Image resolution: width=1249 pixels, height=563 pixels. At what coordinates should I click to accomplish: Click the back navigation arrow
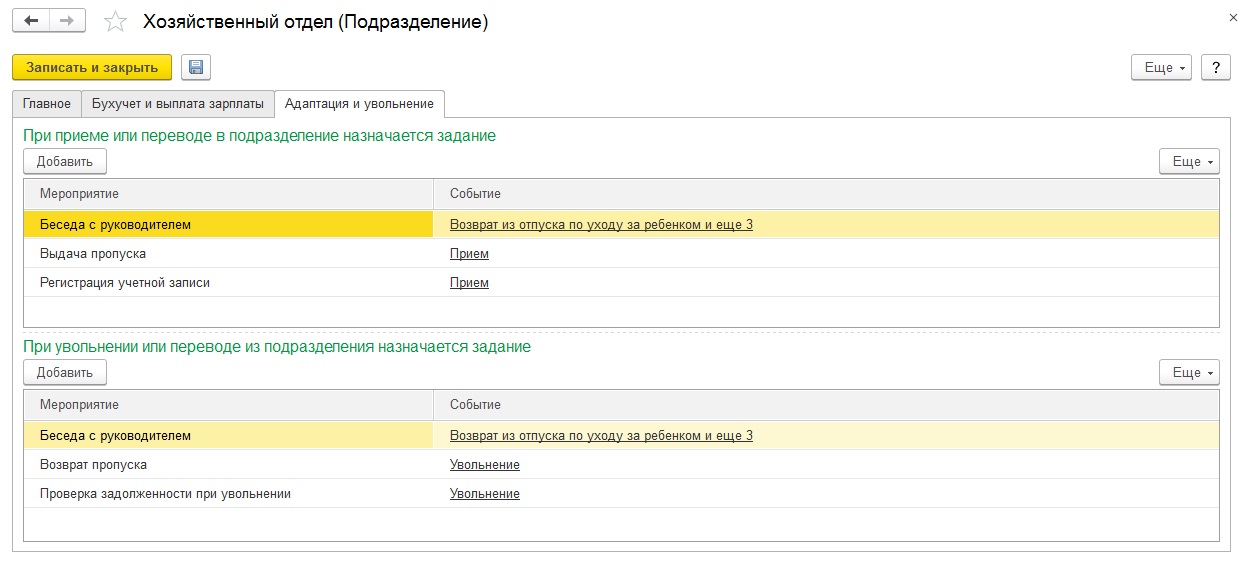pos(32,21)
